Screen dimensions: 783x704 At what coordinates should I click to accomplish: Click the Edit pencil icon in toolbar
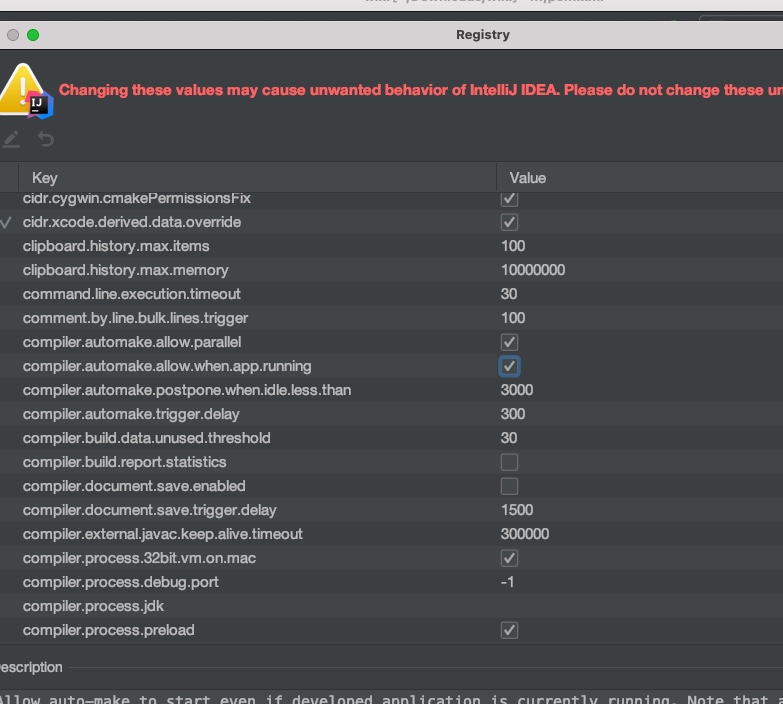point(11,139)
